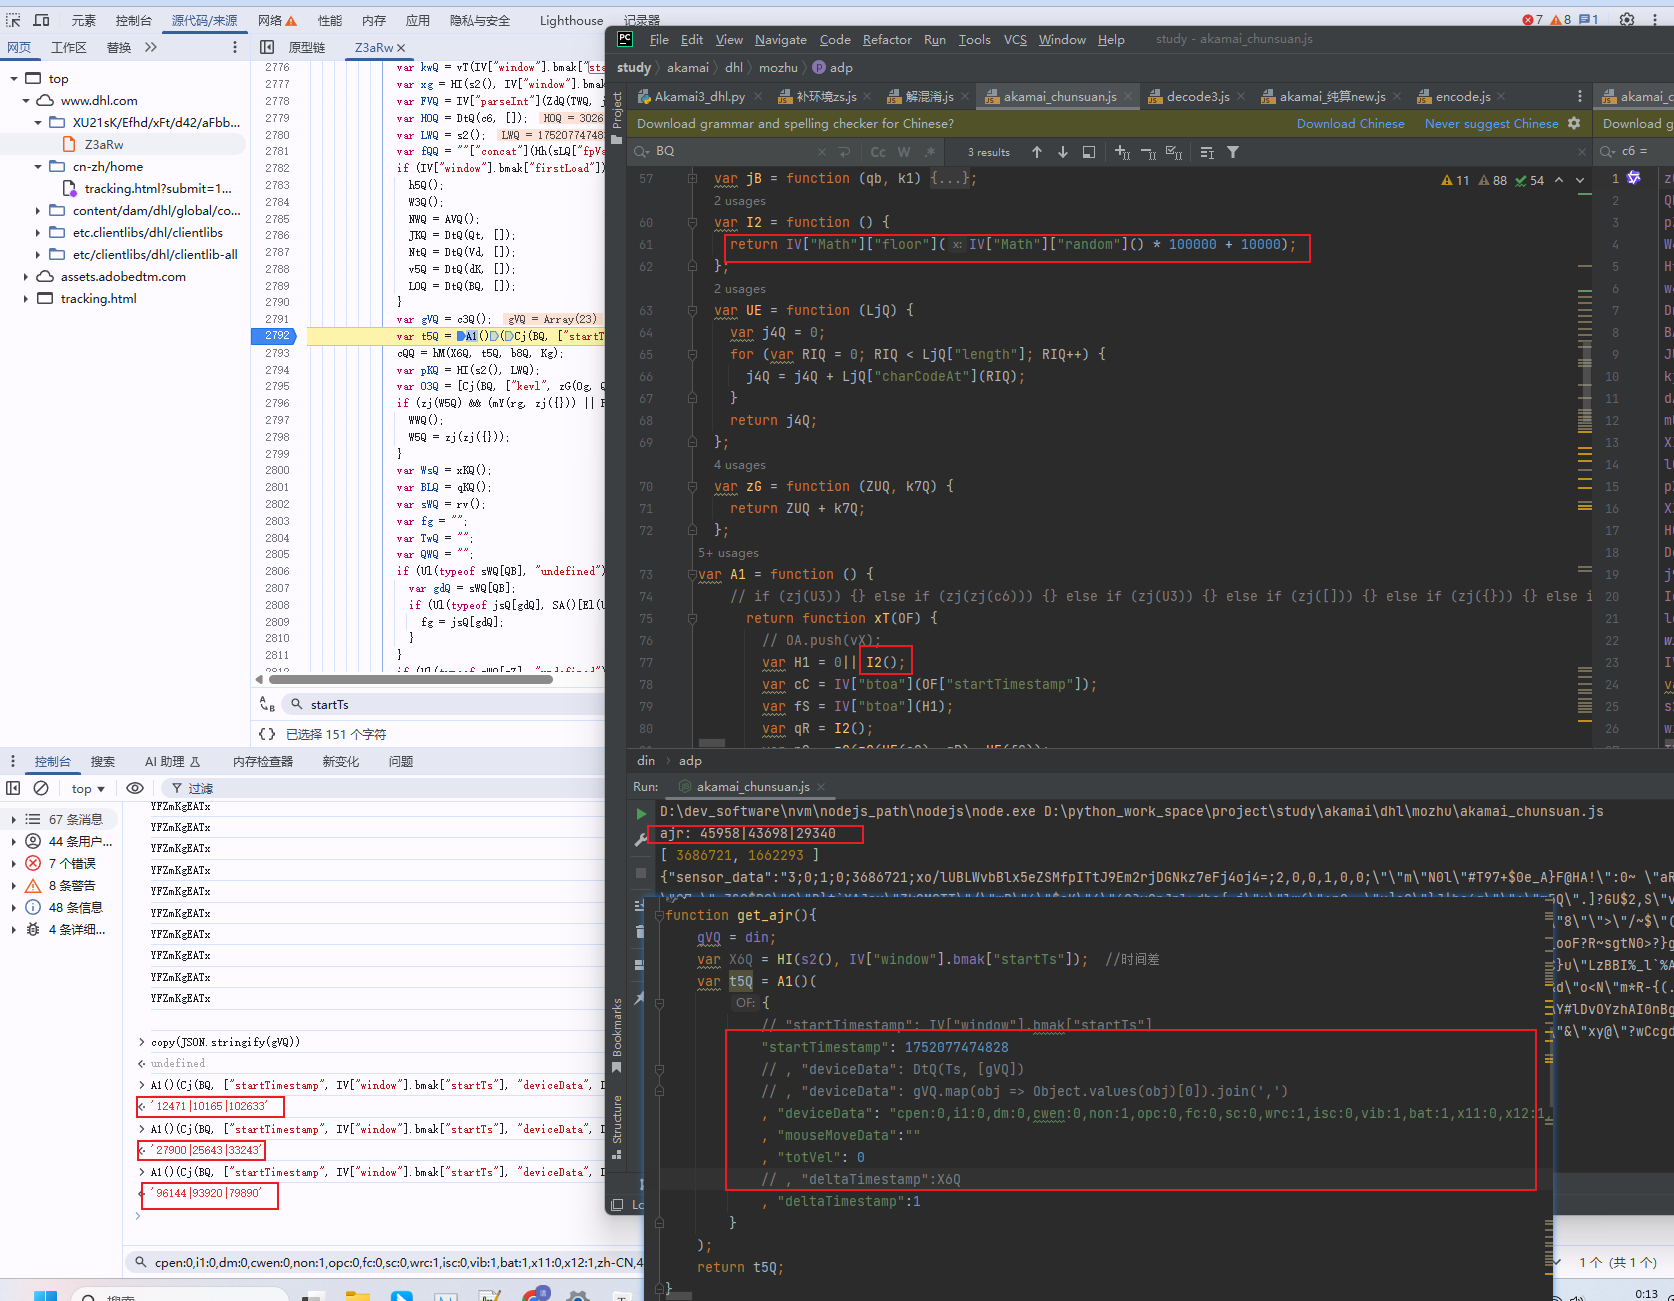Toggle Regex option in PyCharm search
The image size is (1674, 1301).
coord(930,152)
